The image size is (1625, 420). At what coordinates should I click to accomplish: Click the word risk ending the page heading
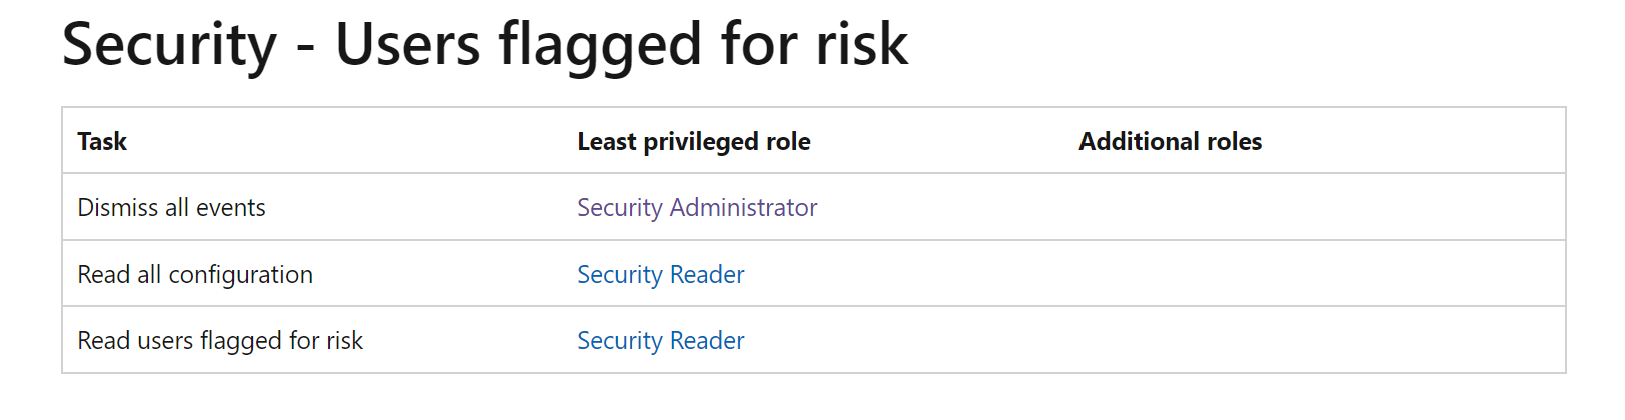pos(862,45)
